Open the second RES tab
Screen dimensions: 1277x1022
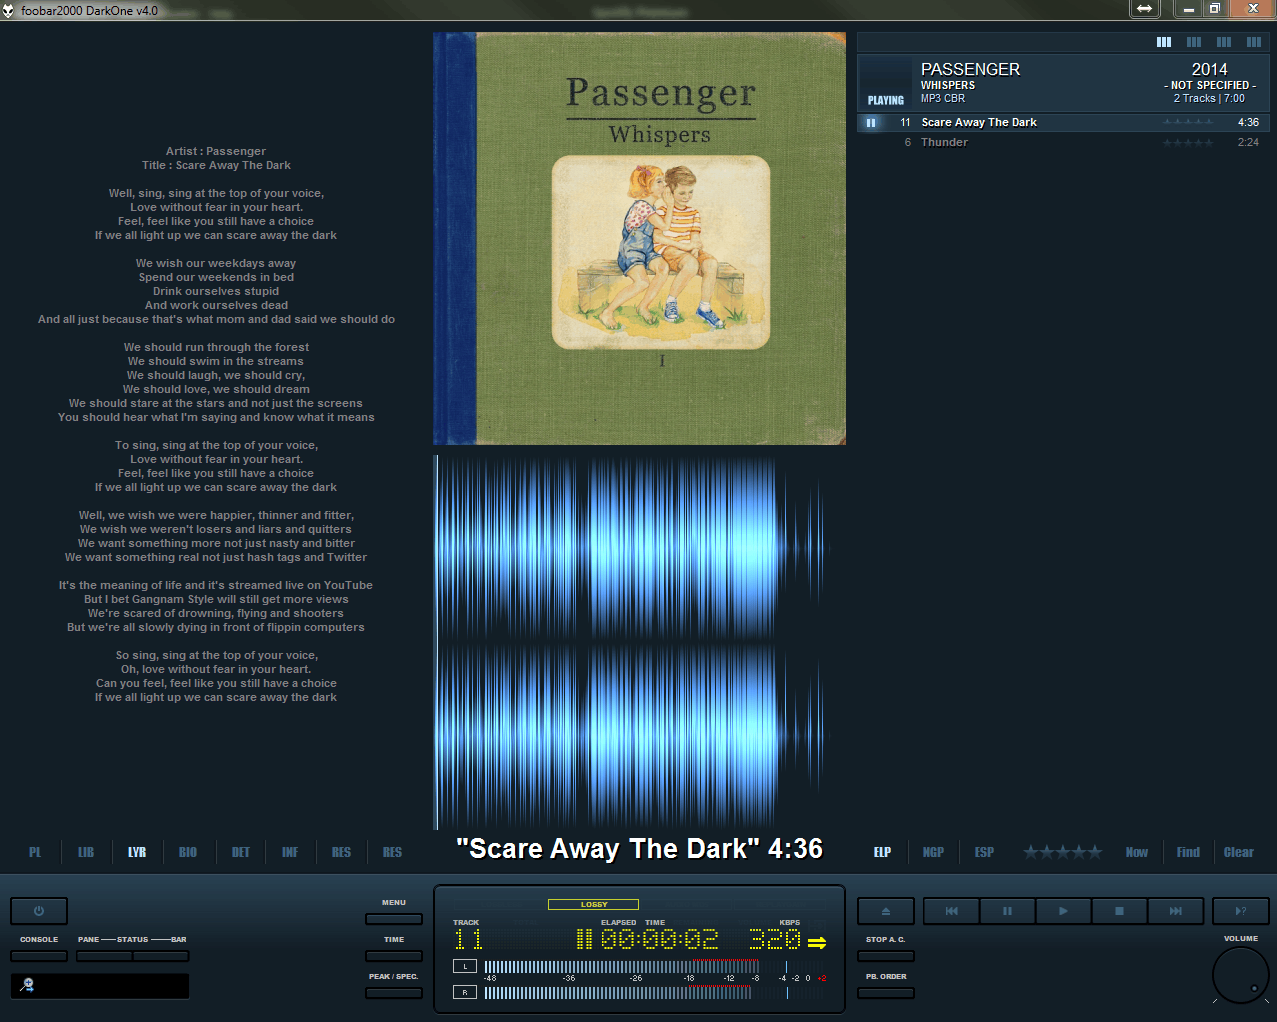coord(392,852)
